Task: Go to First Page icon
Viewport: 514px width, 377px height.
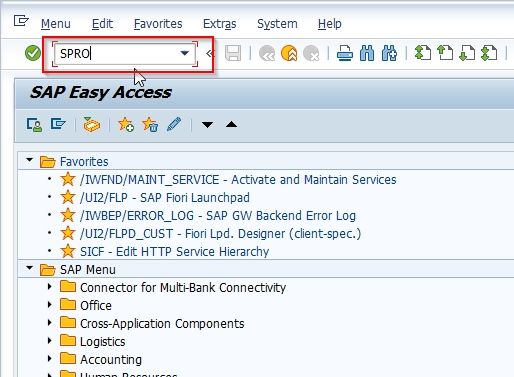Action: 423,53
